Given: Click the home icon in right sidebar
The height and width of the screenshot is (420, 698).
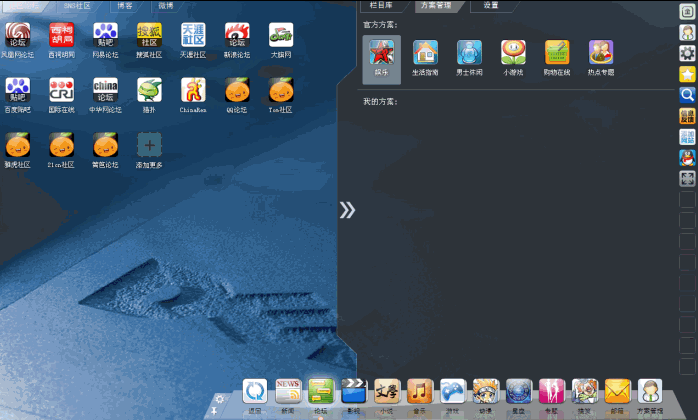Looking at the screenshot, I should coord(687,11).
